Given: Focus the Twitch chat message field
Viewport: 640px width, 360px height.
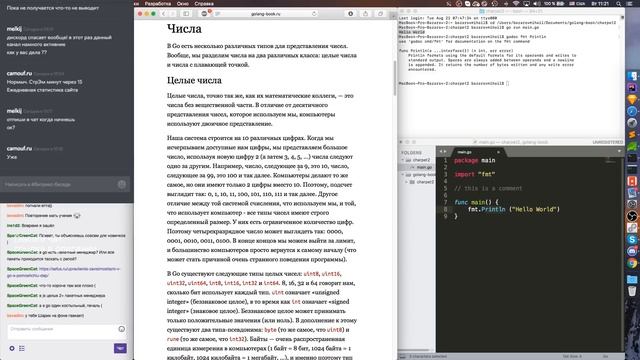Looking at the screenshot, I should click(x=62, y=329).
